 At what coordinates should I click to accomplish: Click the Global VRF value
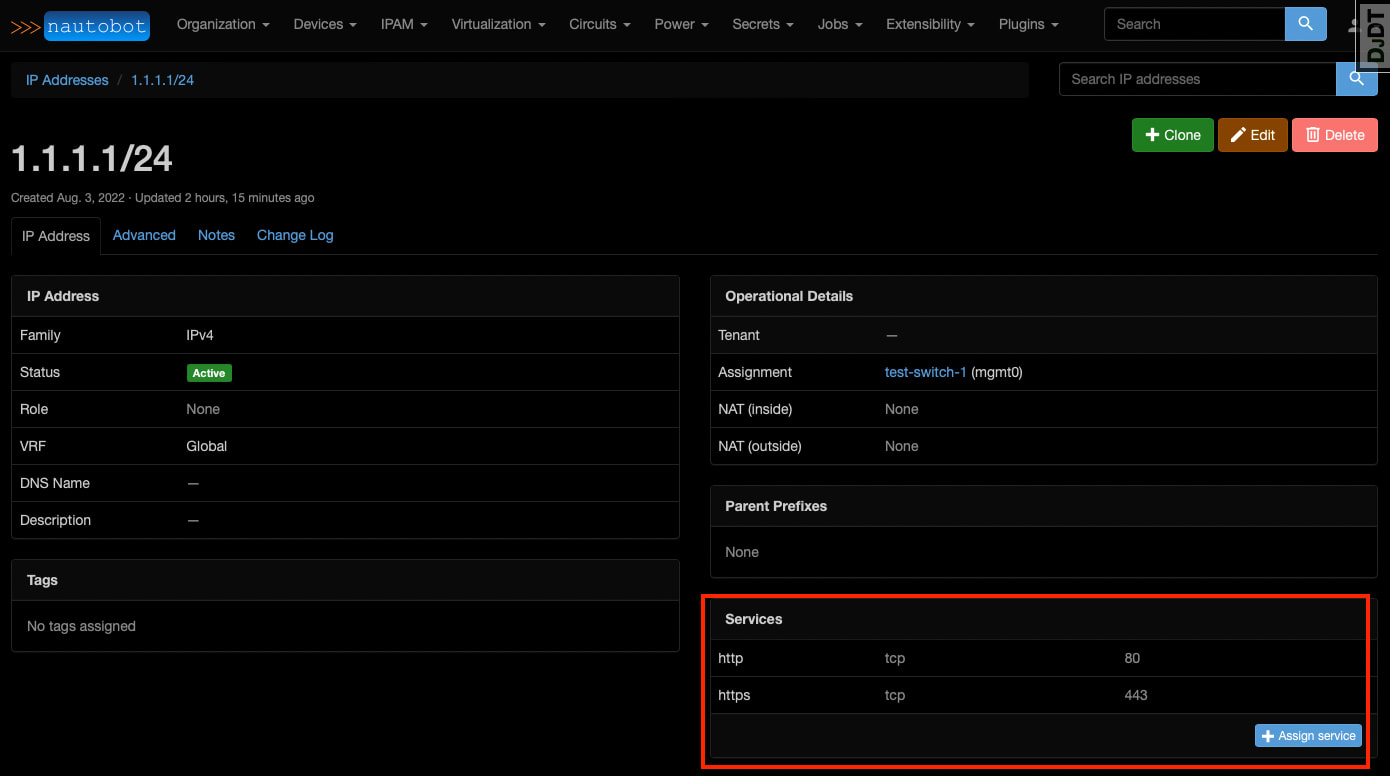pyautogui.click(x=207, y=446)
